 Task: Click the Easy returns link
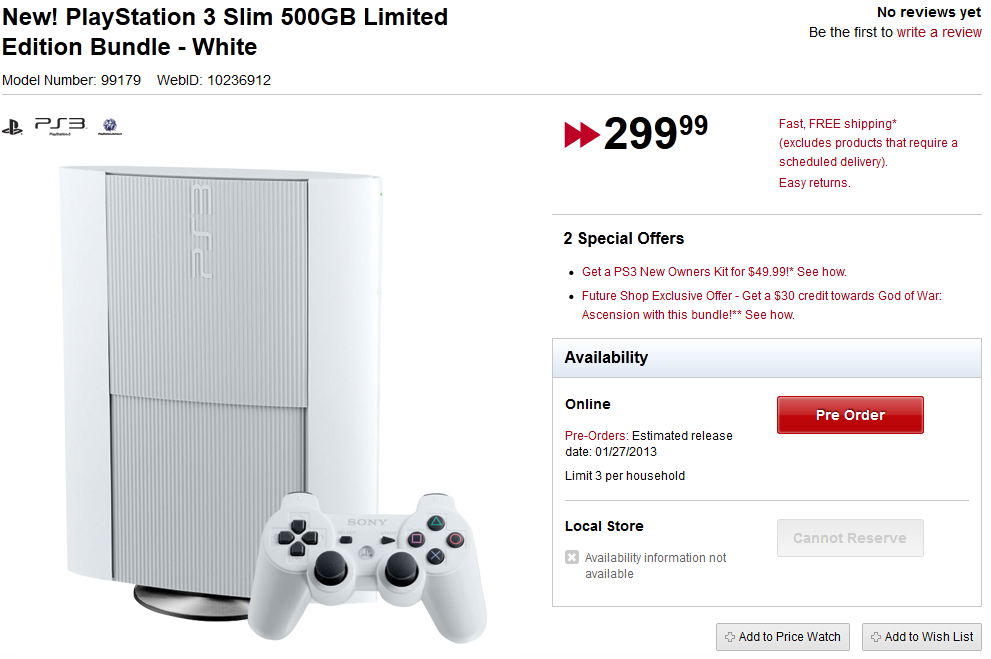click(x=812, y=182)
